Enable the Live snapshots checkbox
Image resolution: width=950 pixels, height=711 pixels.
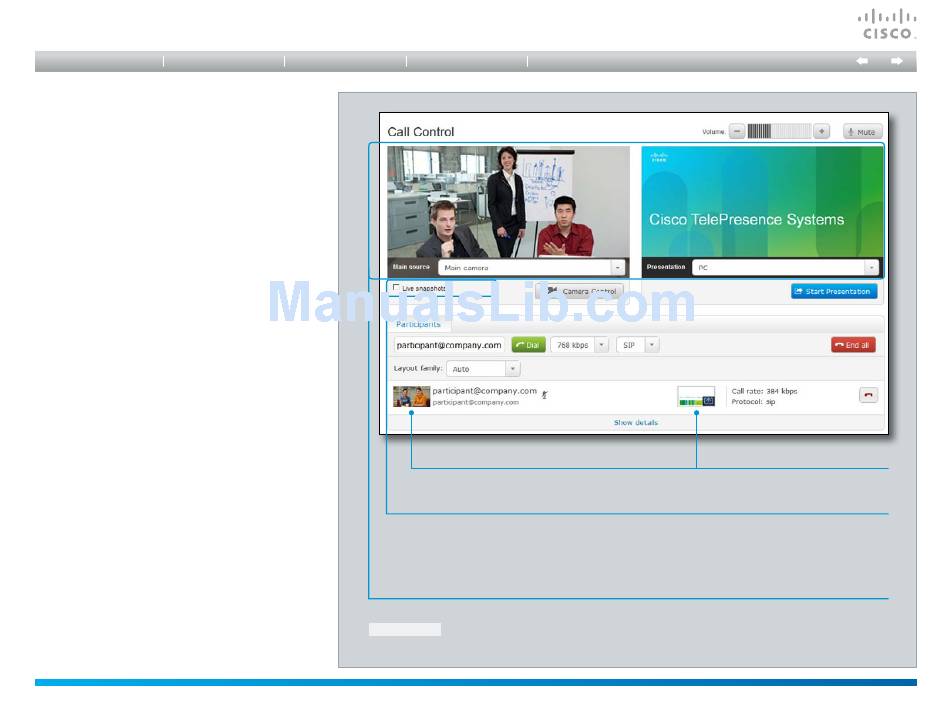click(x=396, y=288)
